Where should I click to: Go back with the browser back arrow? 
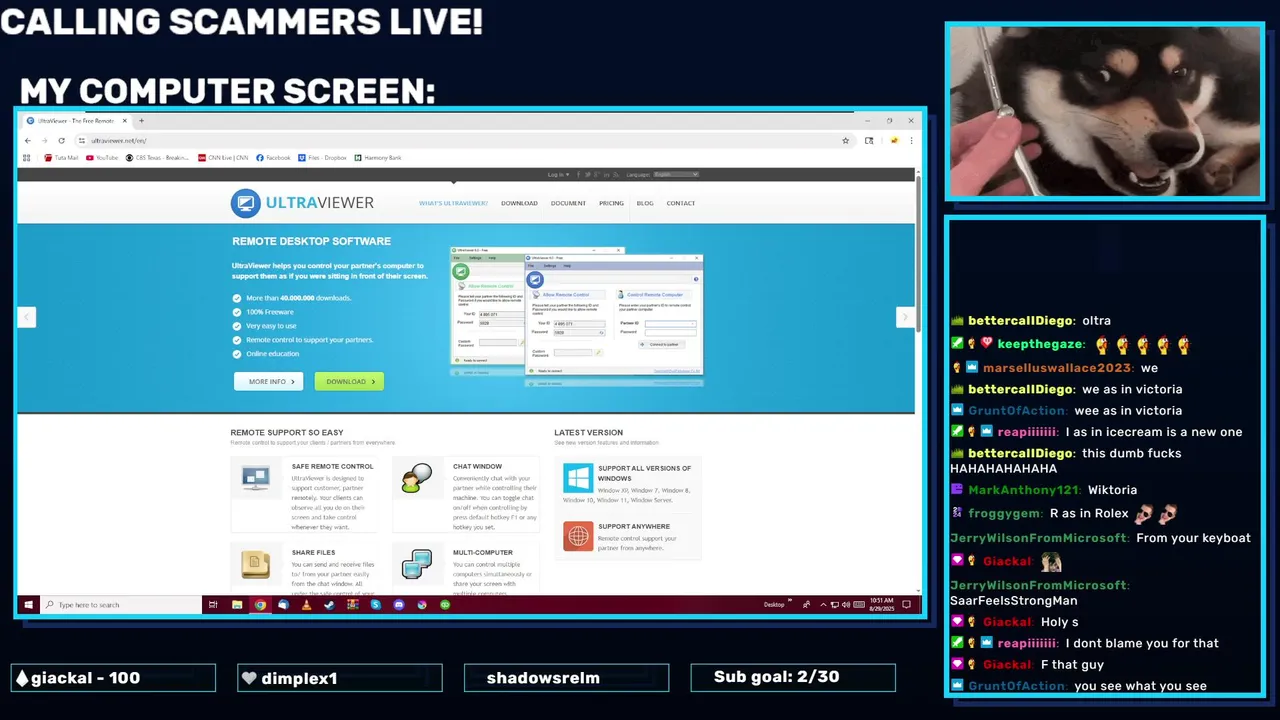coord(28,141)
